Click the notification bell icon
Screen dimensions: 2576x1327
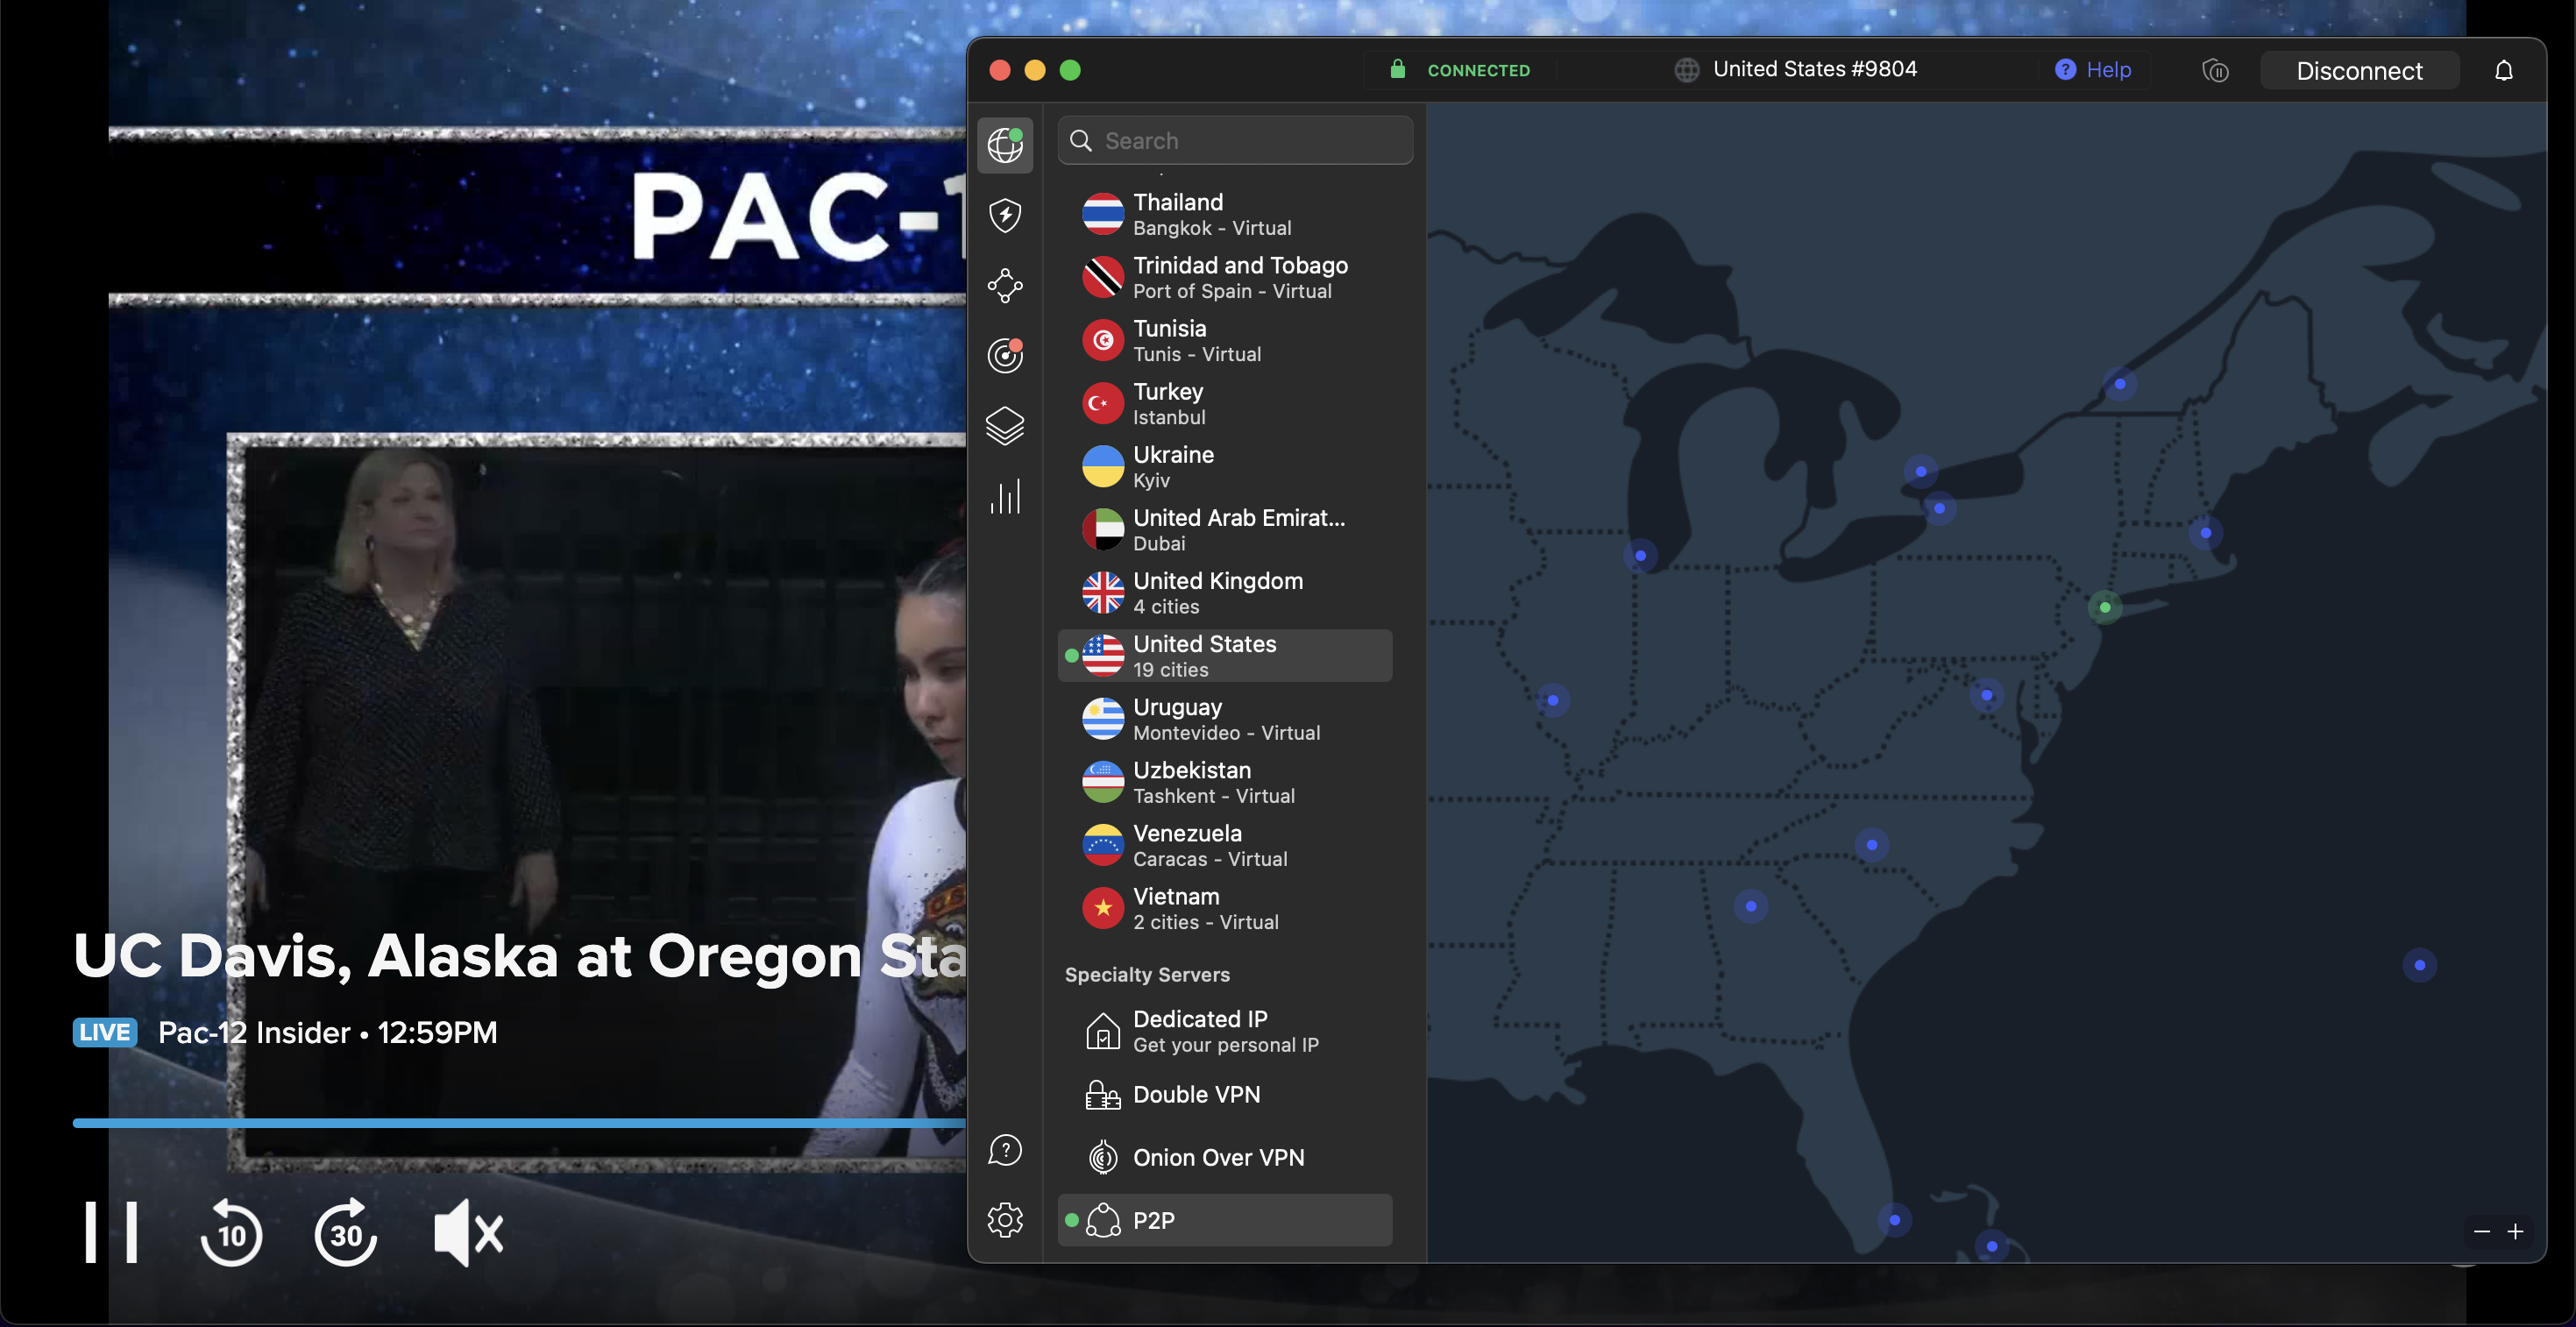coord(2503,70)
